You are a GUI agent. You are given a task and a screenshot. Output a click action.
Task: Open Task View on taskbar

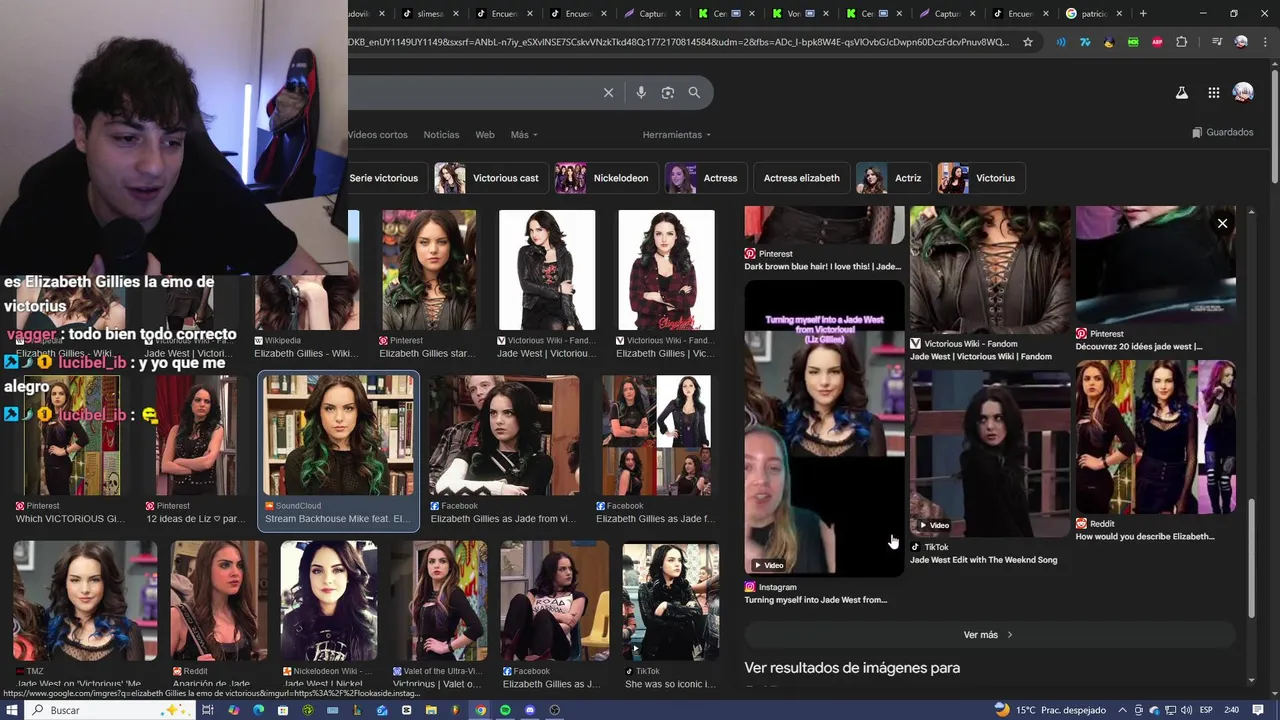(x=208, y=710)
